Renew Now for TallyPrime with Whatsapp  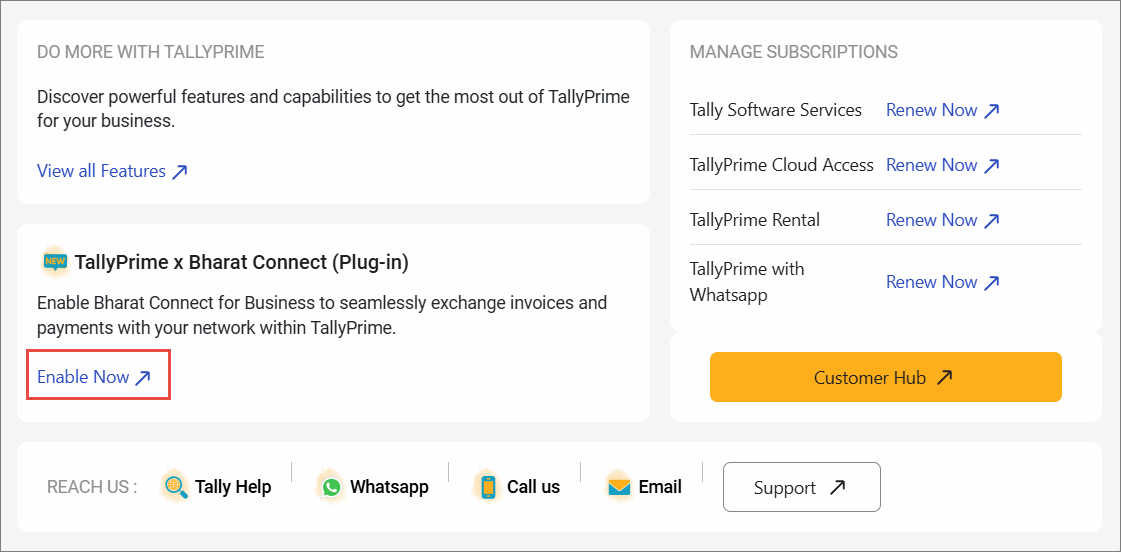[x=931, y=282]
